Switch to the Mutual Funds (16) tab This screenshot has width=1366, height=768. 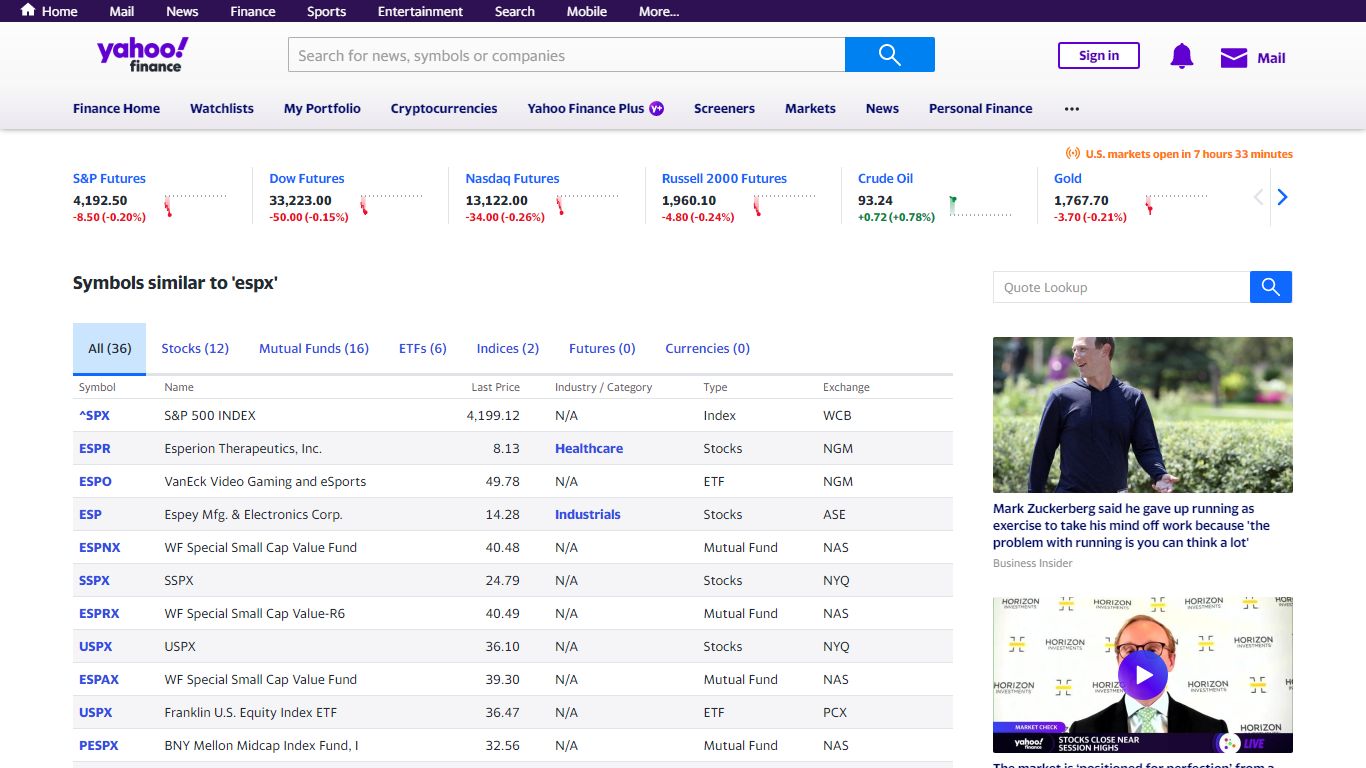pyautogui.click(x=314, y=348)
